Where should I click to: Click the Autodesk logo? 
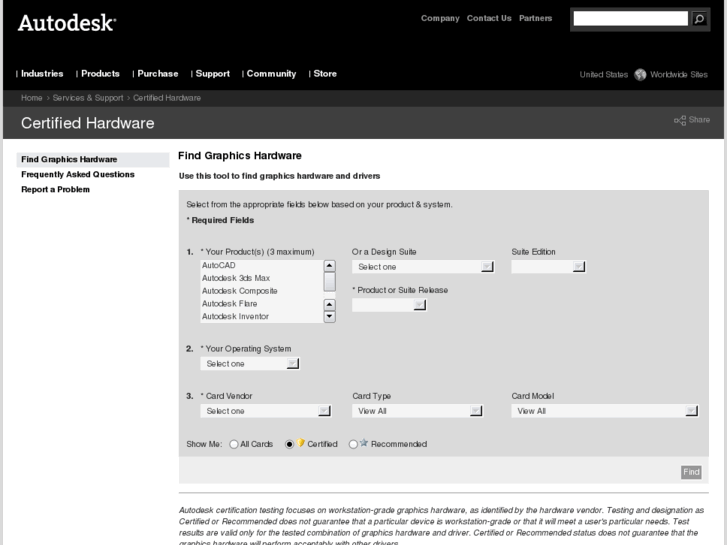coord(67,23)
